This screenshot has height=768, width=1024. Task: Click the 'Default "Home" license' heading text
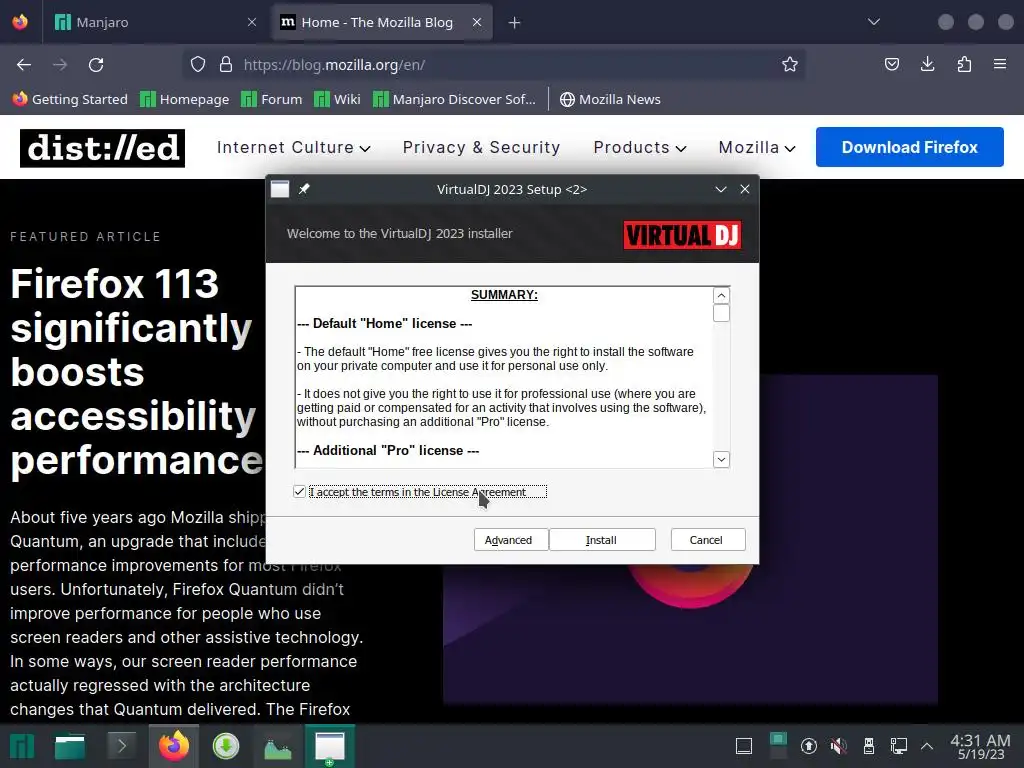coord(385,323)
